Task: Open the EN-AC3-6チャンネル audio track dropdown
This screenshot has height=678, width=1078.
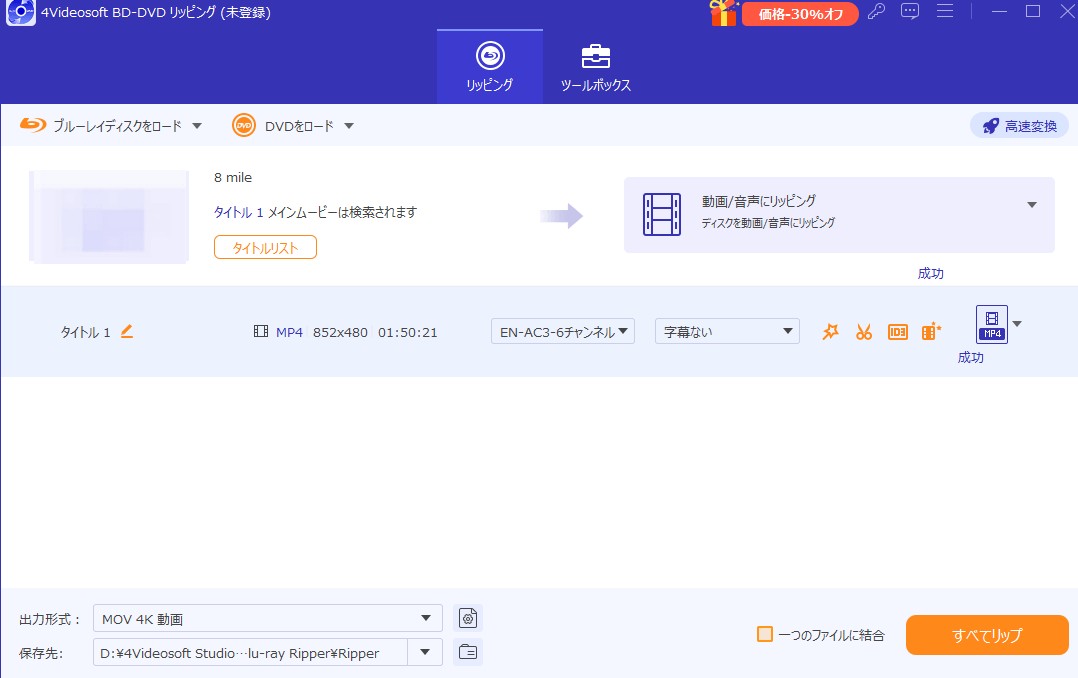Action: coord(562,331)
